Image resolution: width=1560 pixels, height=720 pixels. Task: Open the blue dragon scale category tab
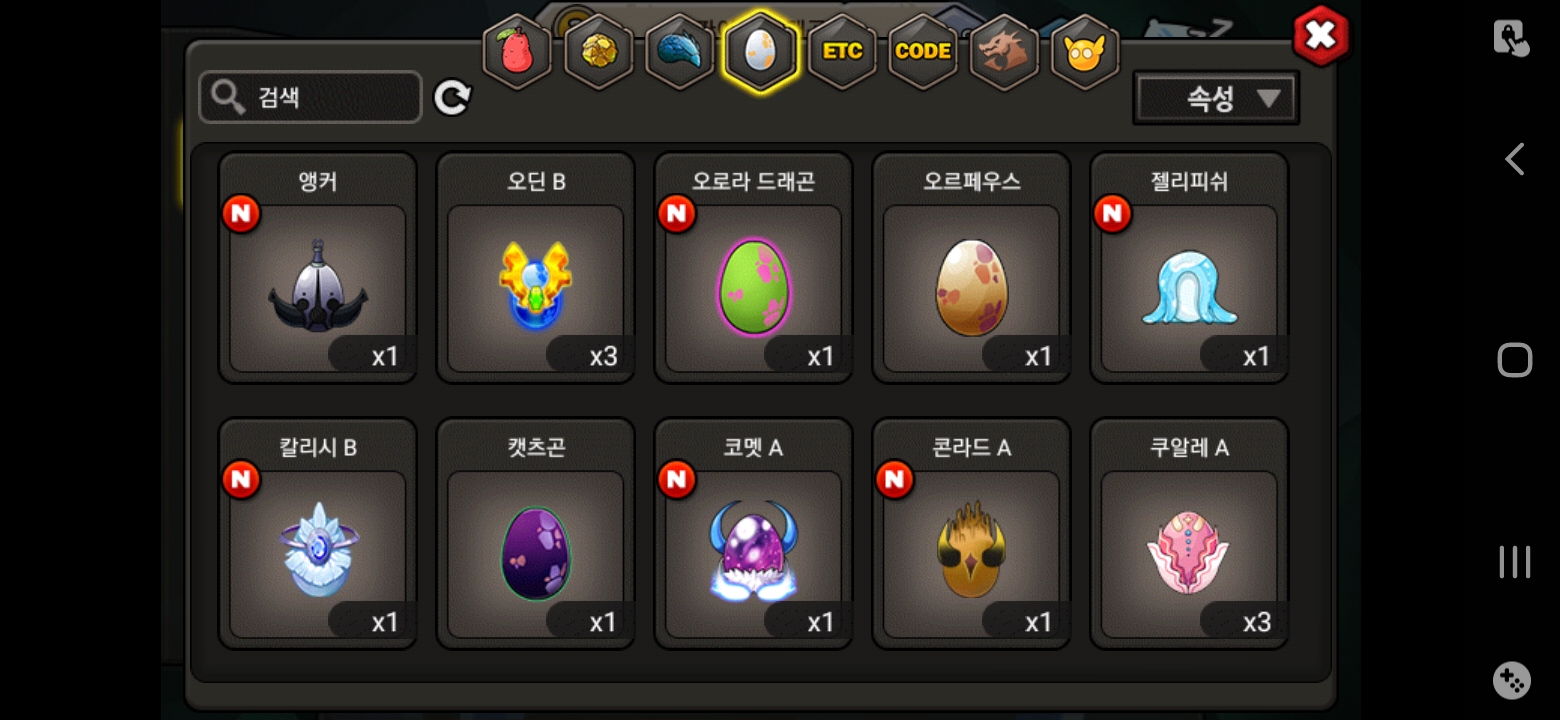pos(679,52)
